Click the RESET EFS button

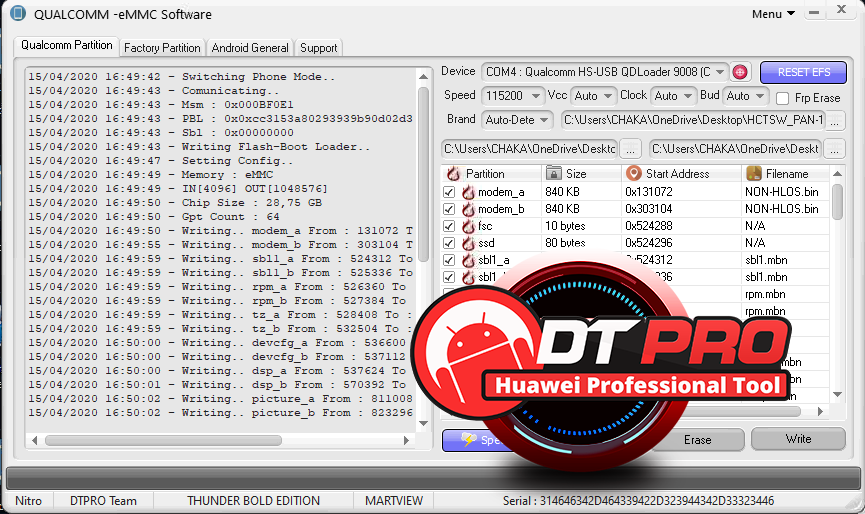(x=803, y=72)
